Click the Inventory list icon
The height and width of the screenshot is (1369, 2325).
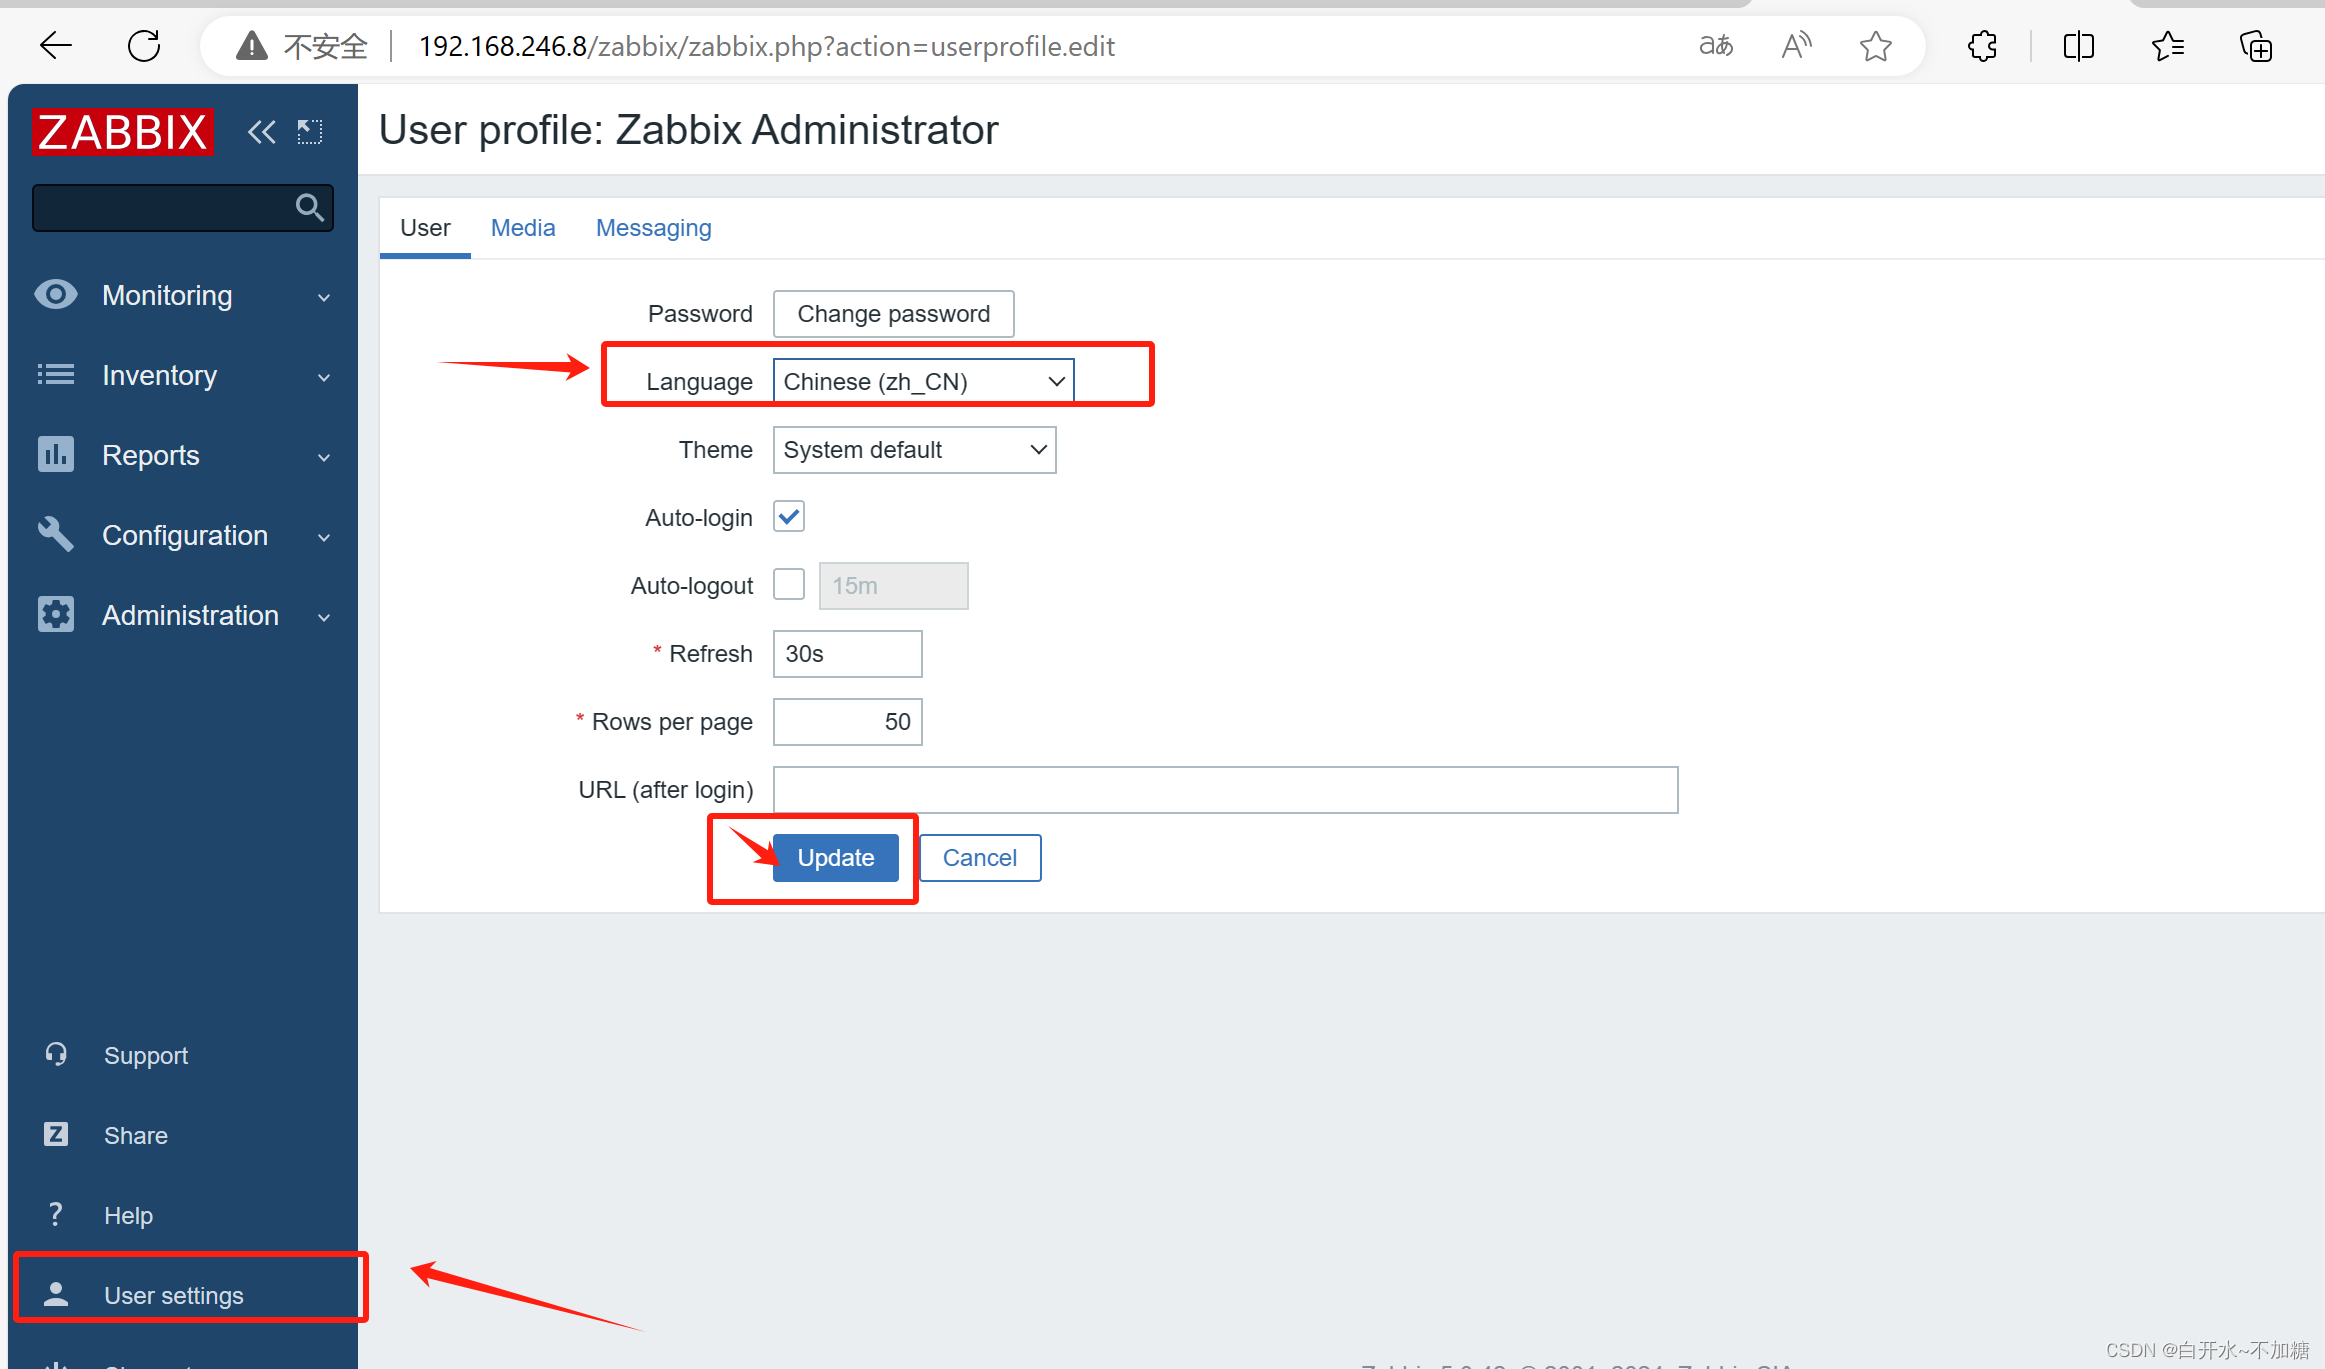pyautogui.click(x=56, y=375)
